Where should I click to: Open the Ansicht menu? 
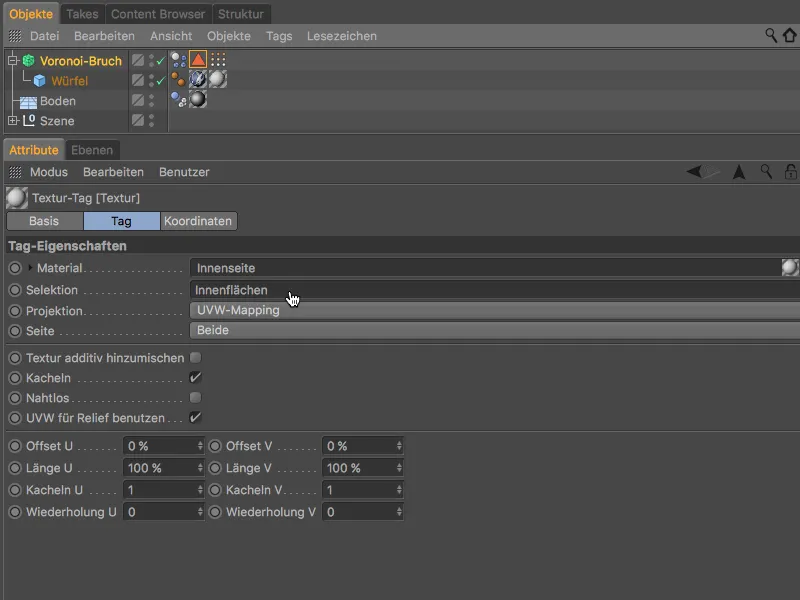tap(171, 36)
